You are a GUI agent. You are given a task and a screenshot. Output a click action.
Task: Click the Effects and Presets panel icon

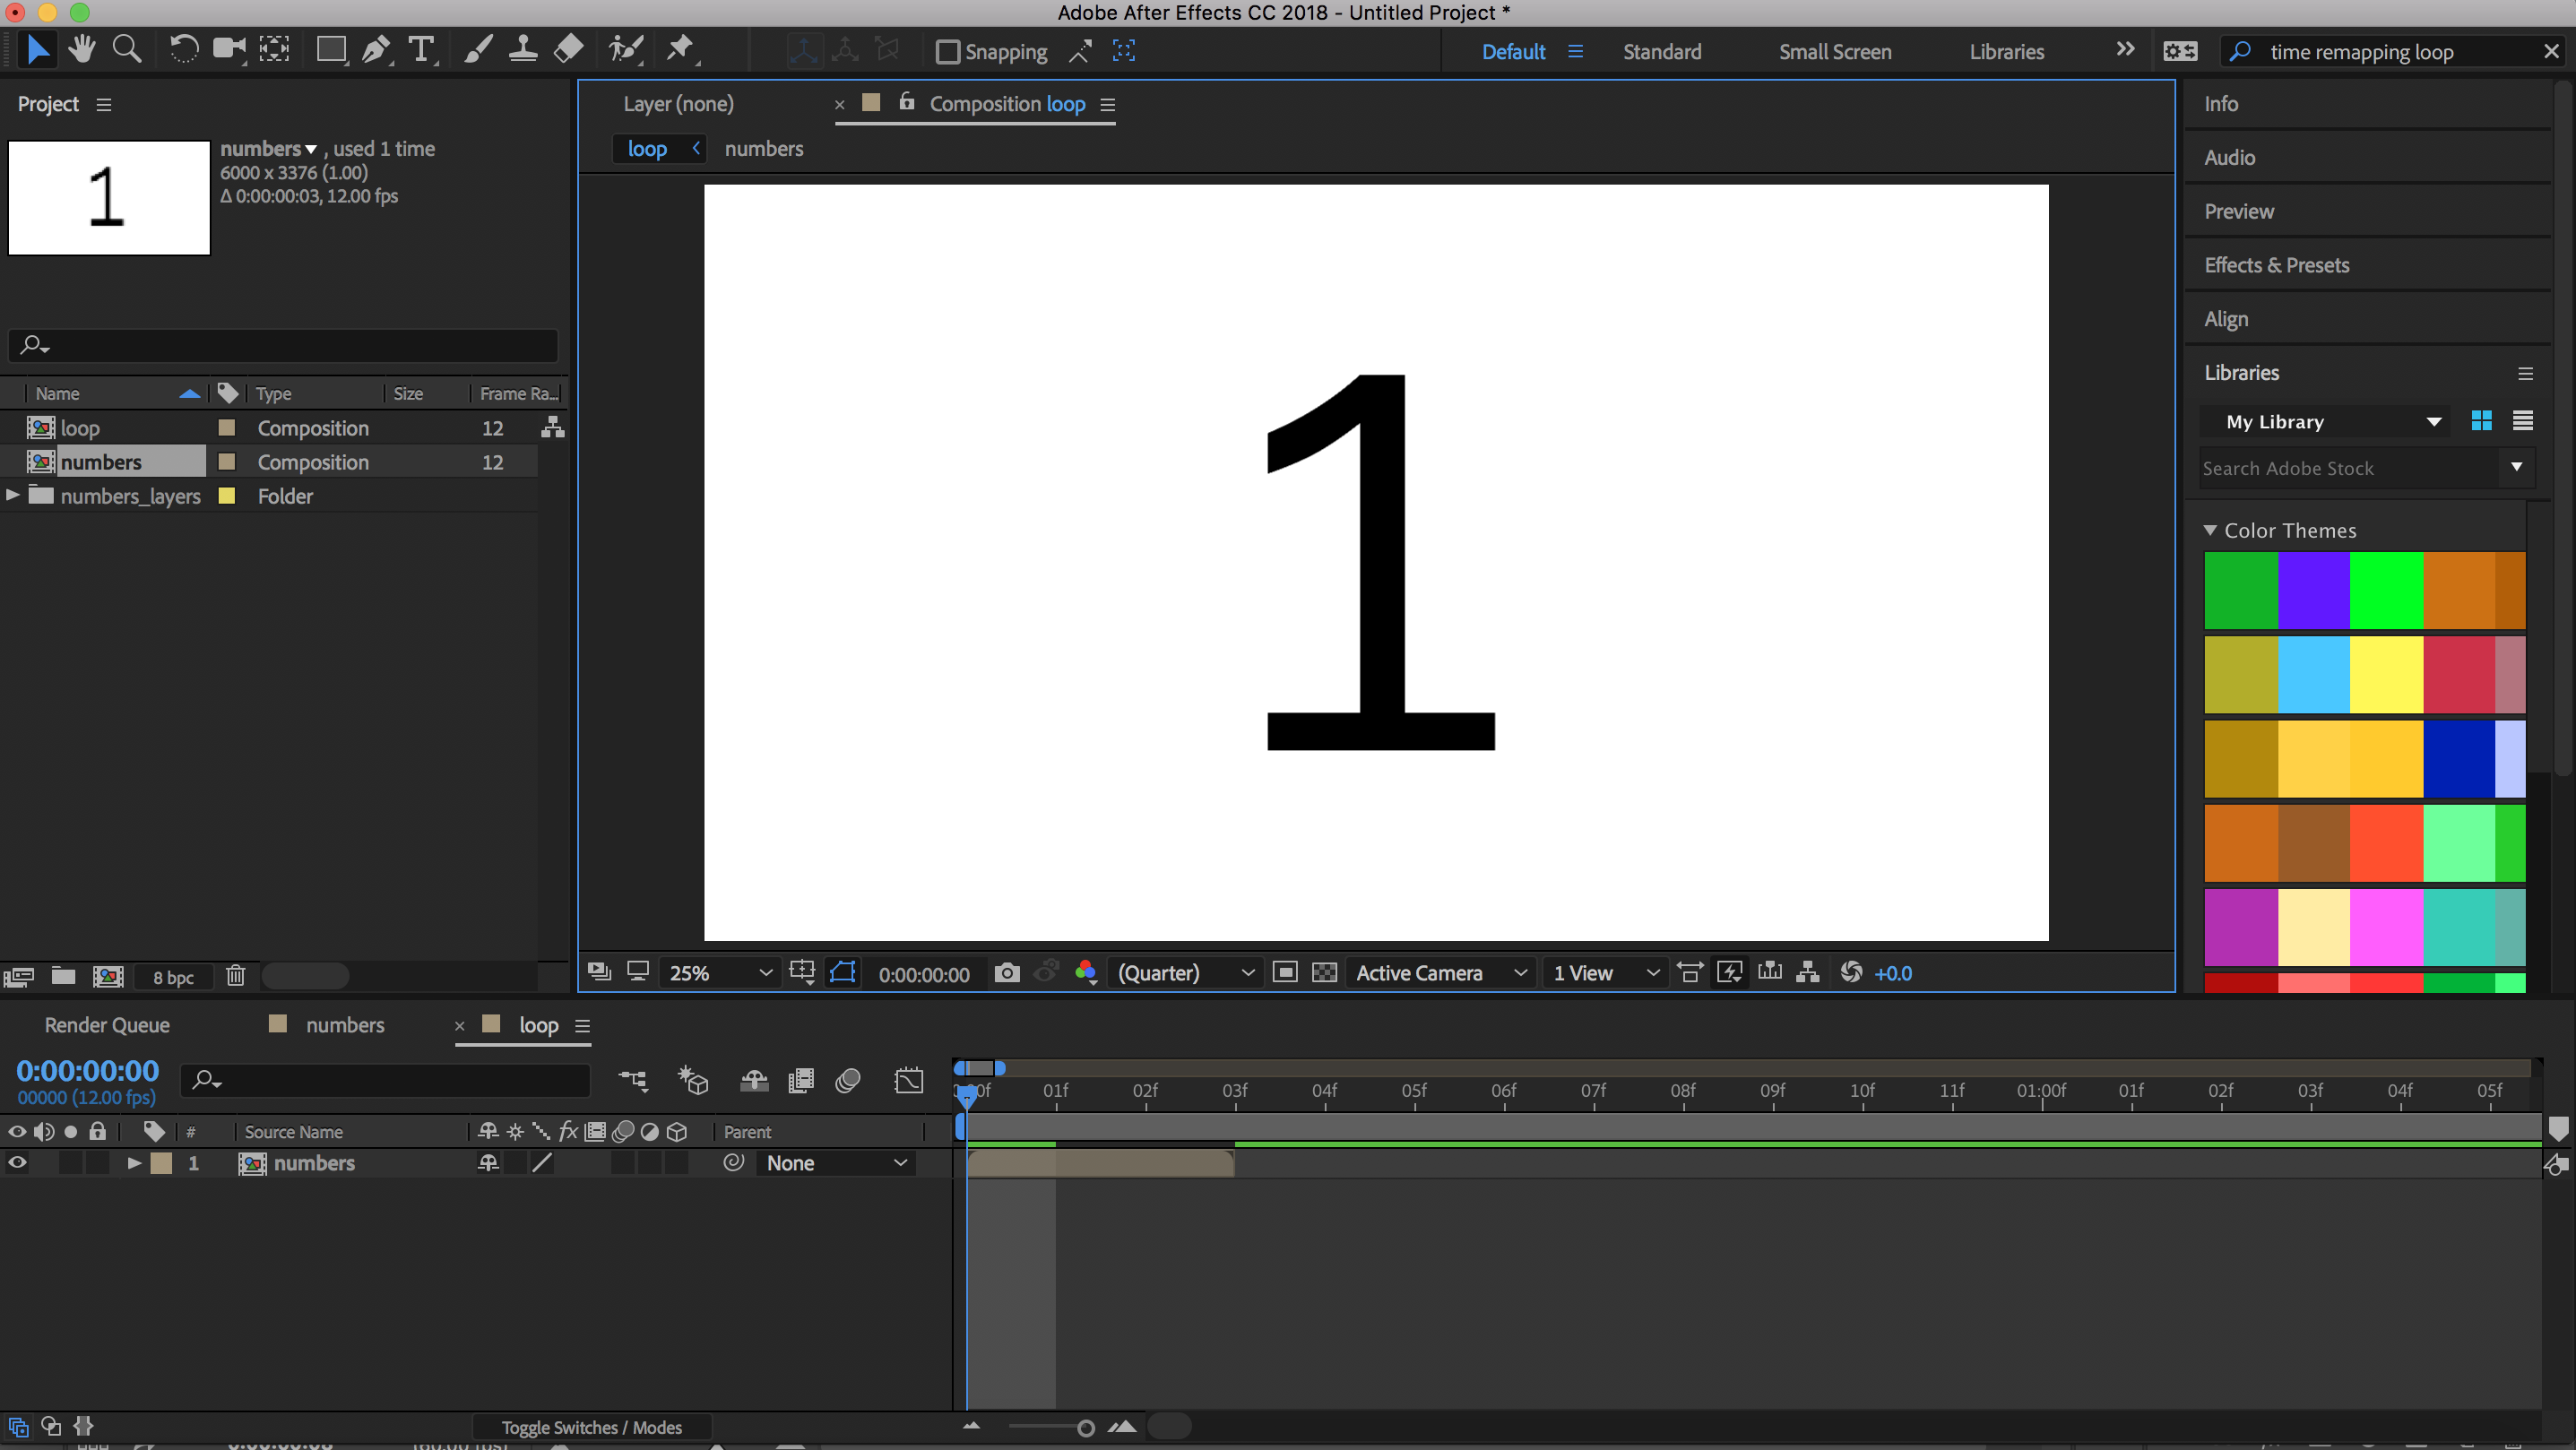[2277, 263]
